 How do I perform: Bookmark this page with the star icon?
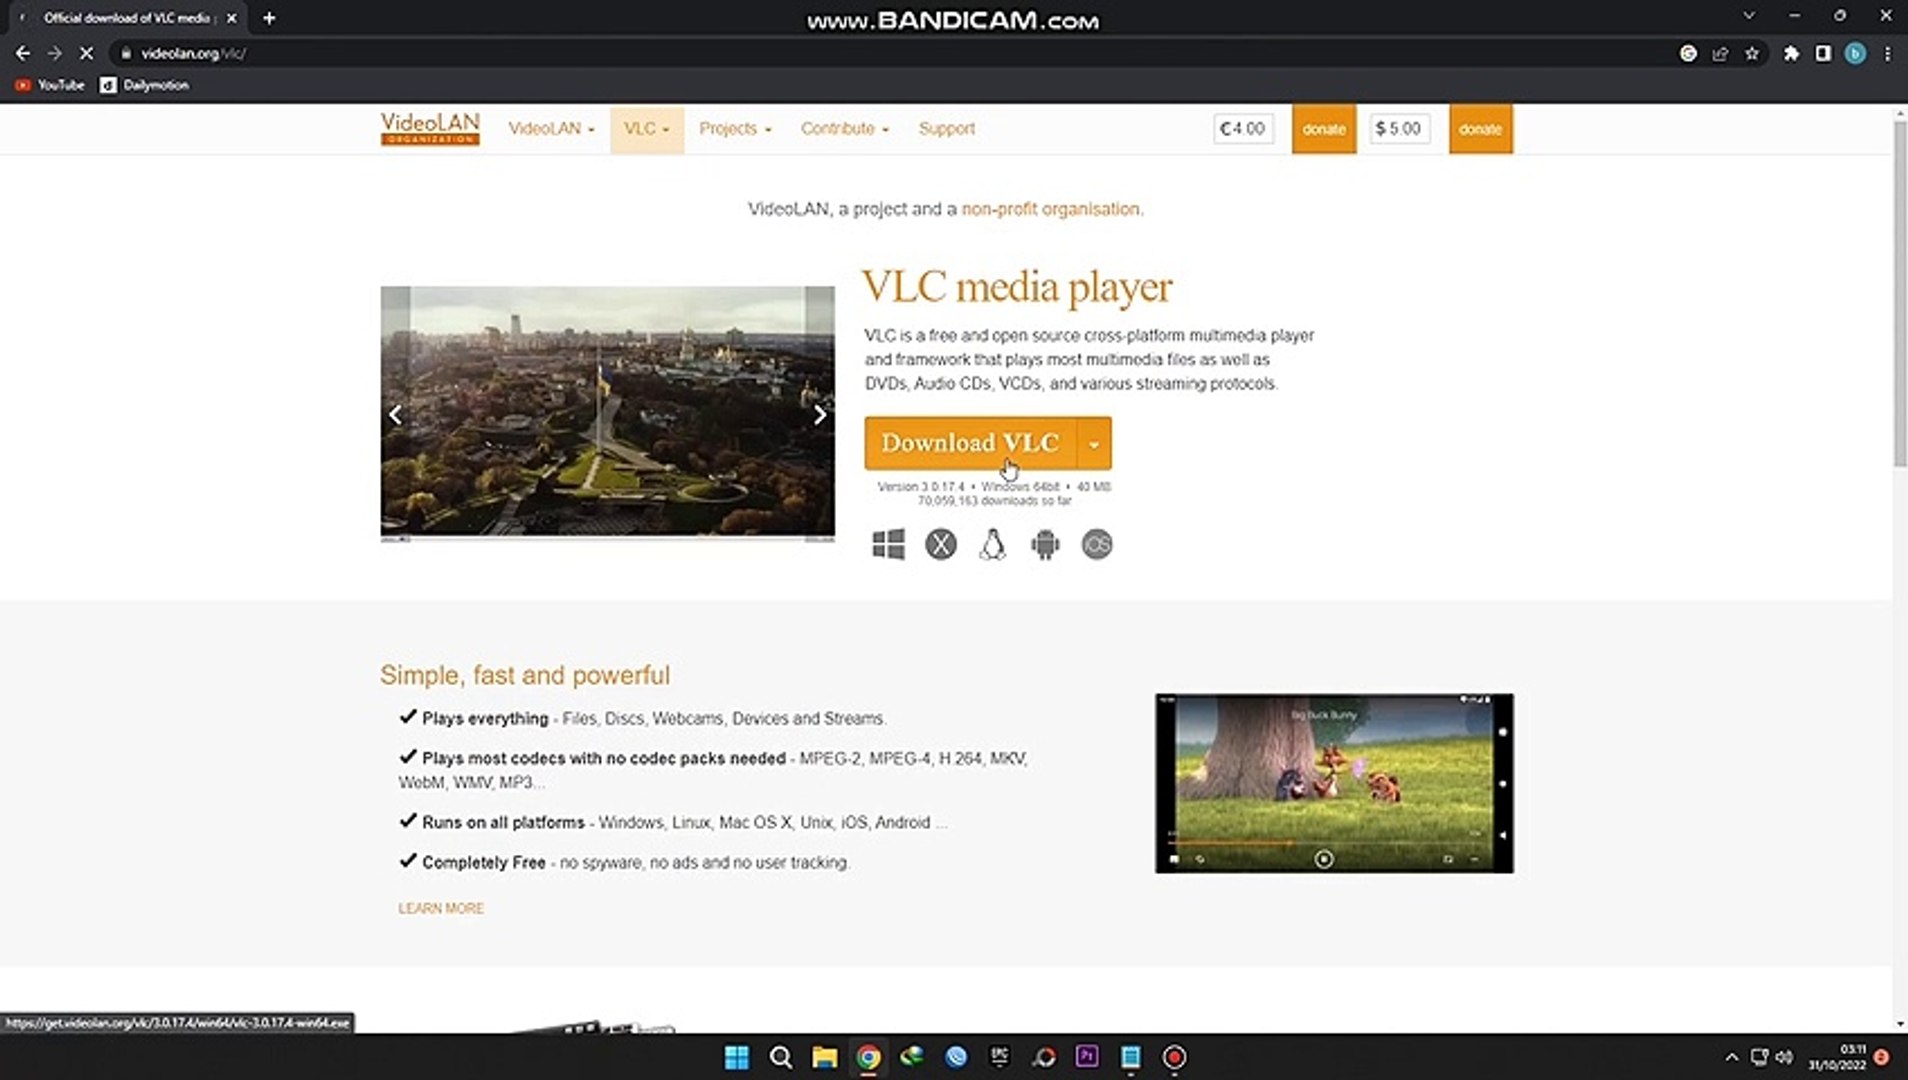[1752, 53]
